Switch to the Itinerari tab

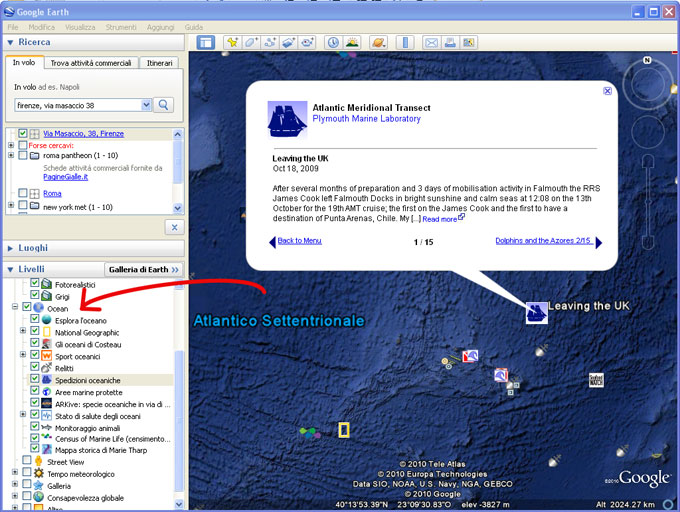coord(159,63)
